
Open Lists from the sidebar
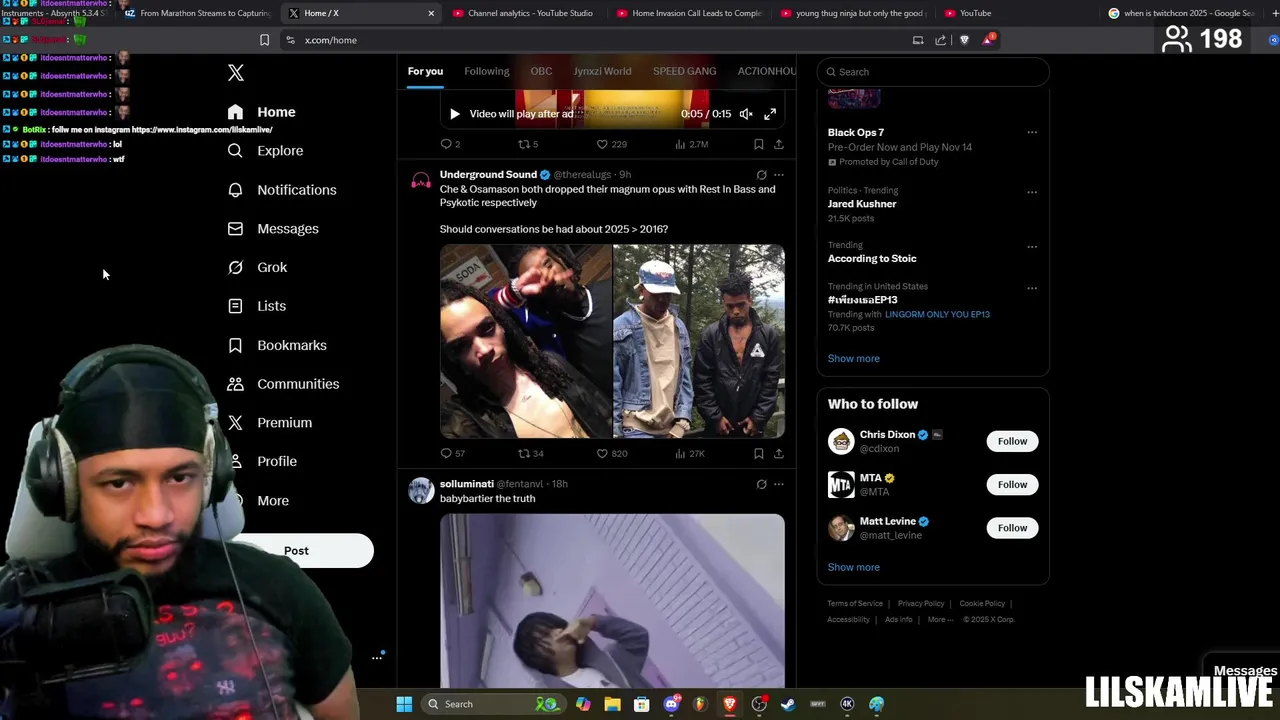(257, 306)
